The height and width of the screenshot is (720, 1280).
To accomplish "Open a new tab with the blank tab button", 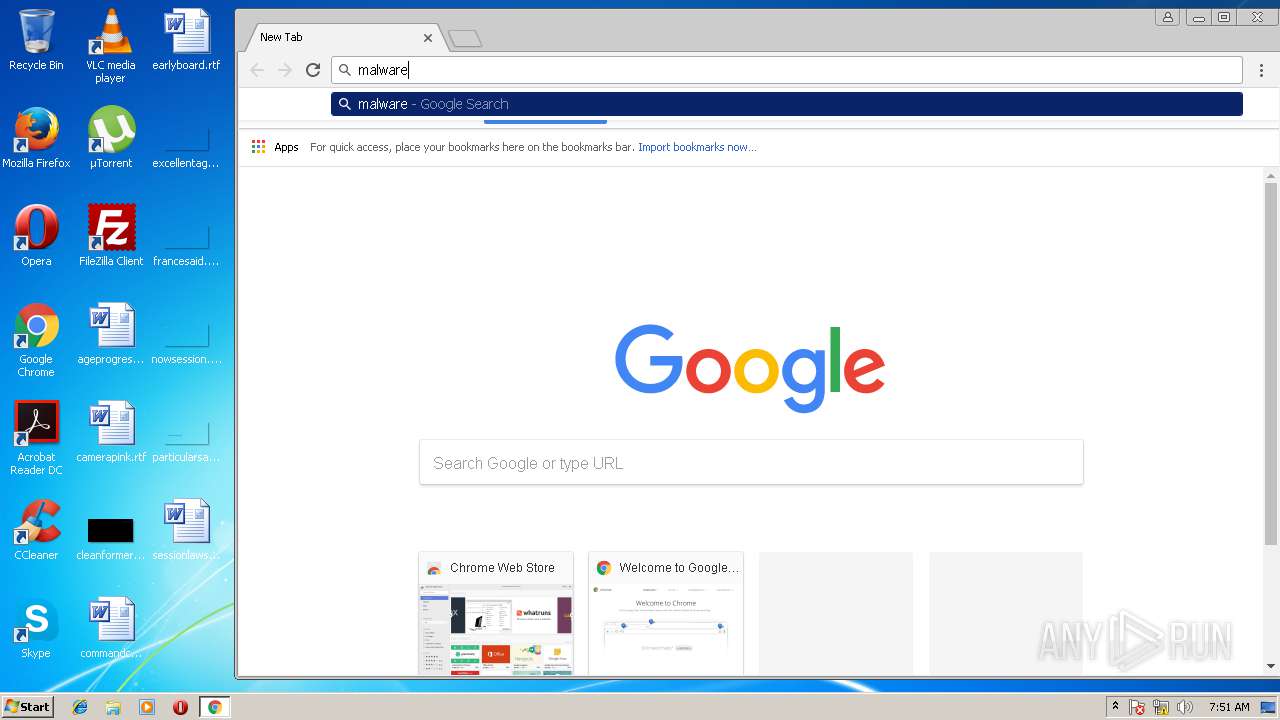I will (x=465, y=39).
